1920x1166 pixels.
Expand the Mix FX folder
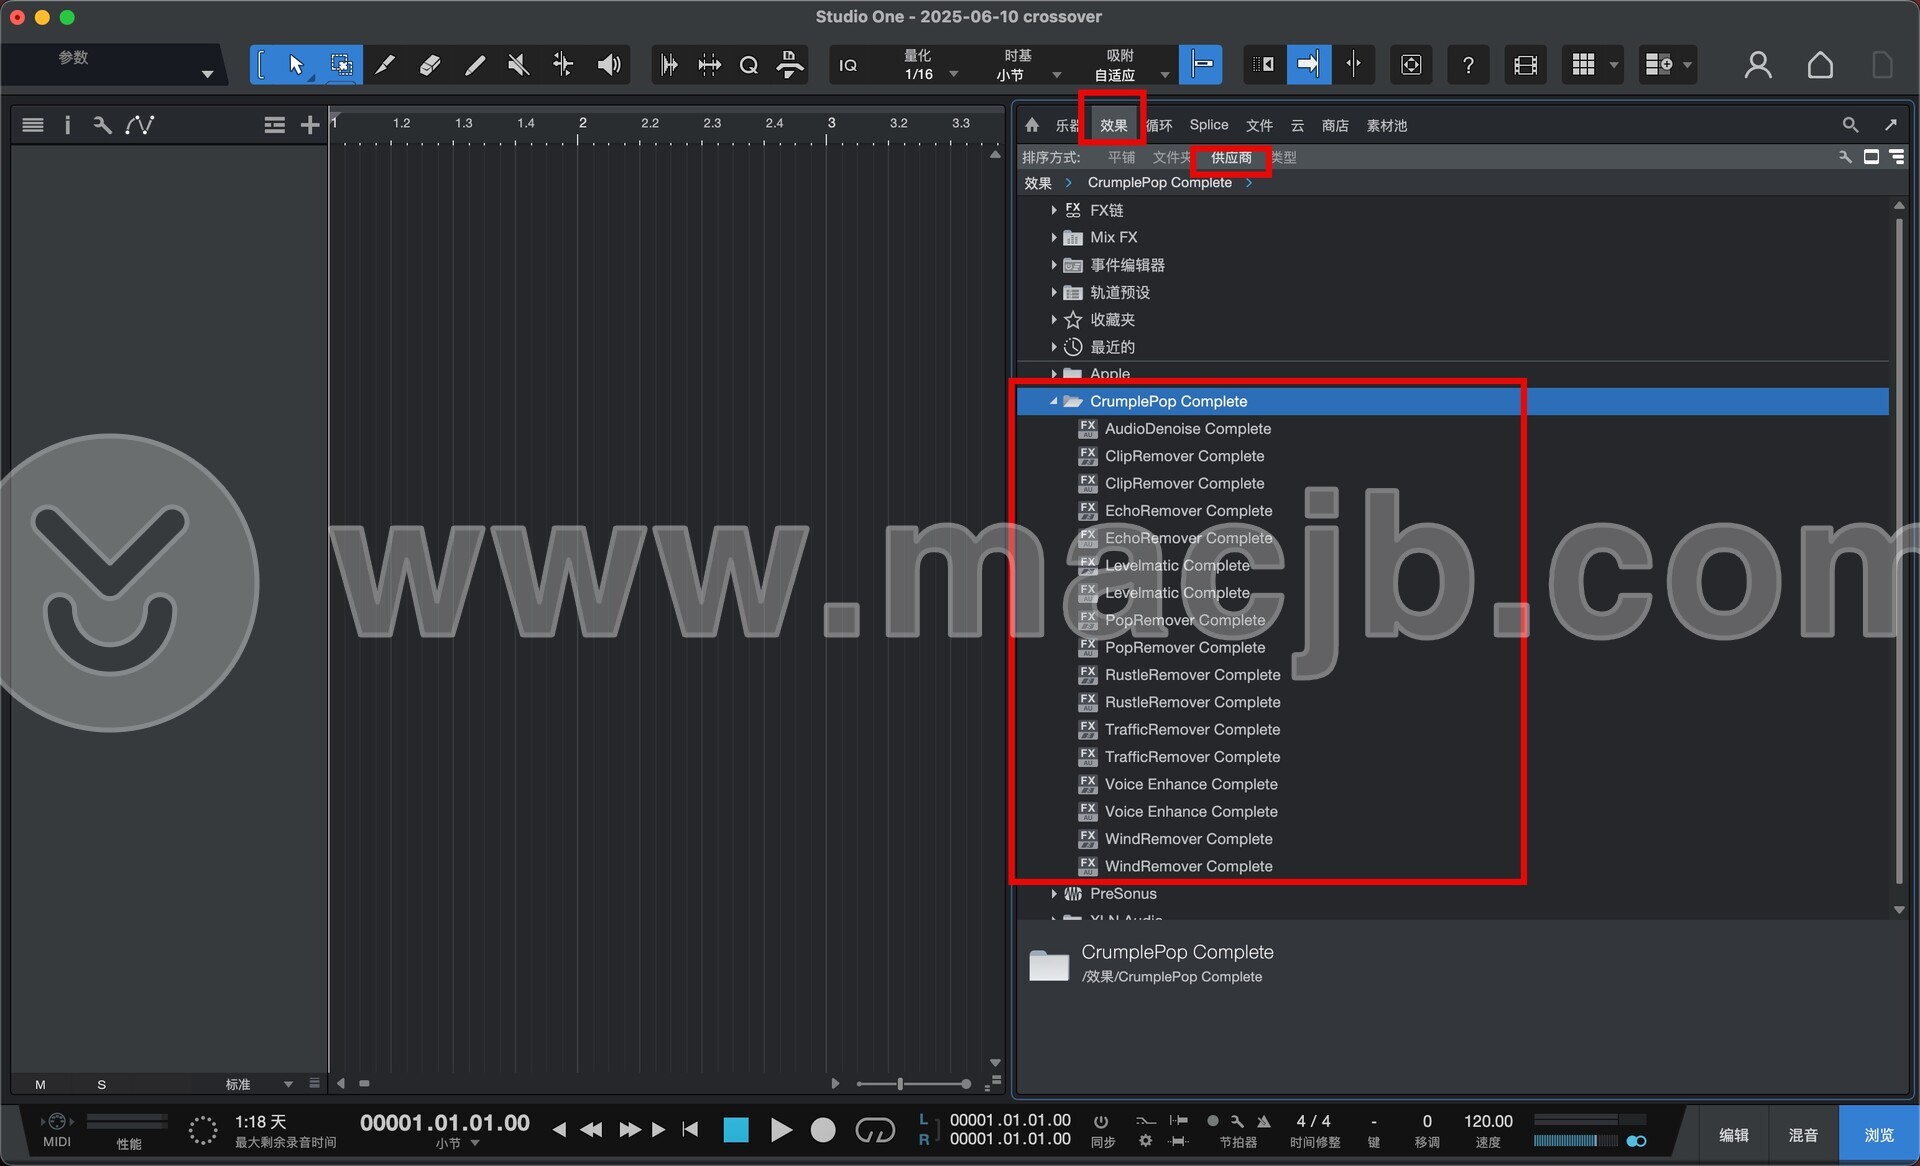point(1054,237)
